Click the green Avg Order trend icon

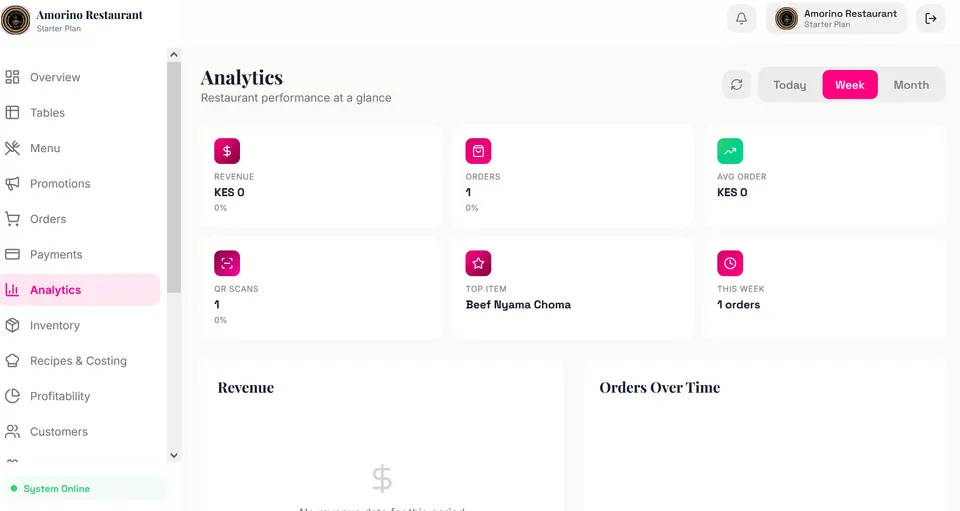pyautogui.click(x=730, y=151)
